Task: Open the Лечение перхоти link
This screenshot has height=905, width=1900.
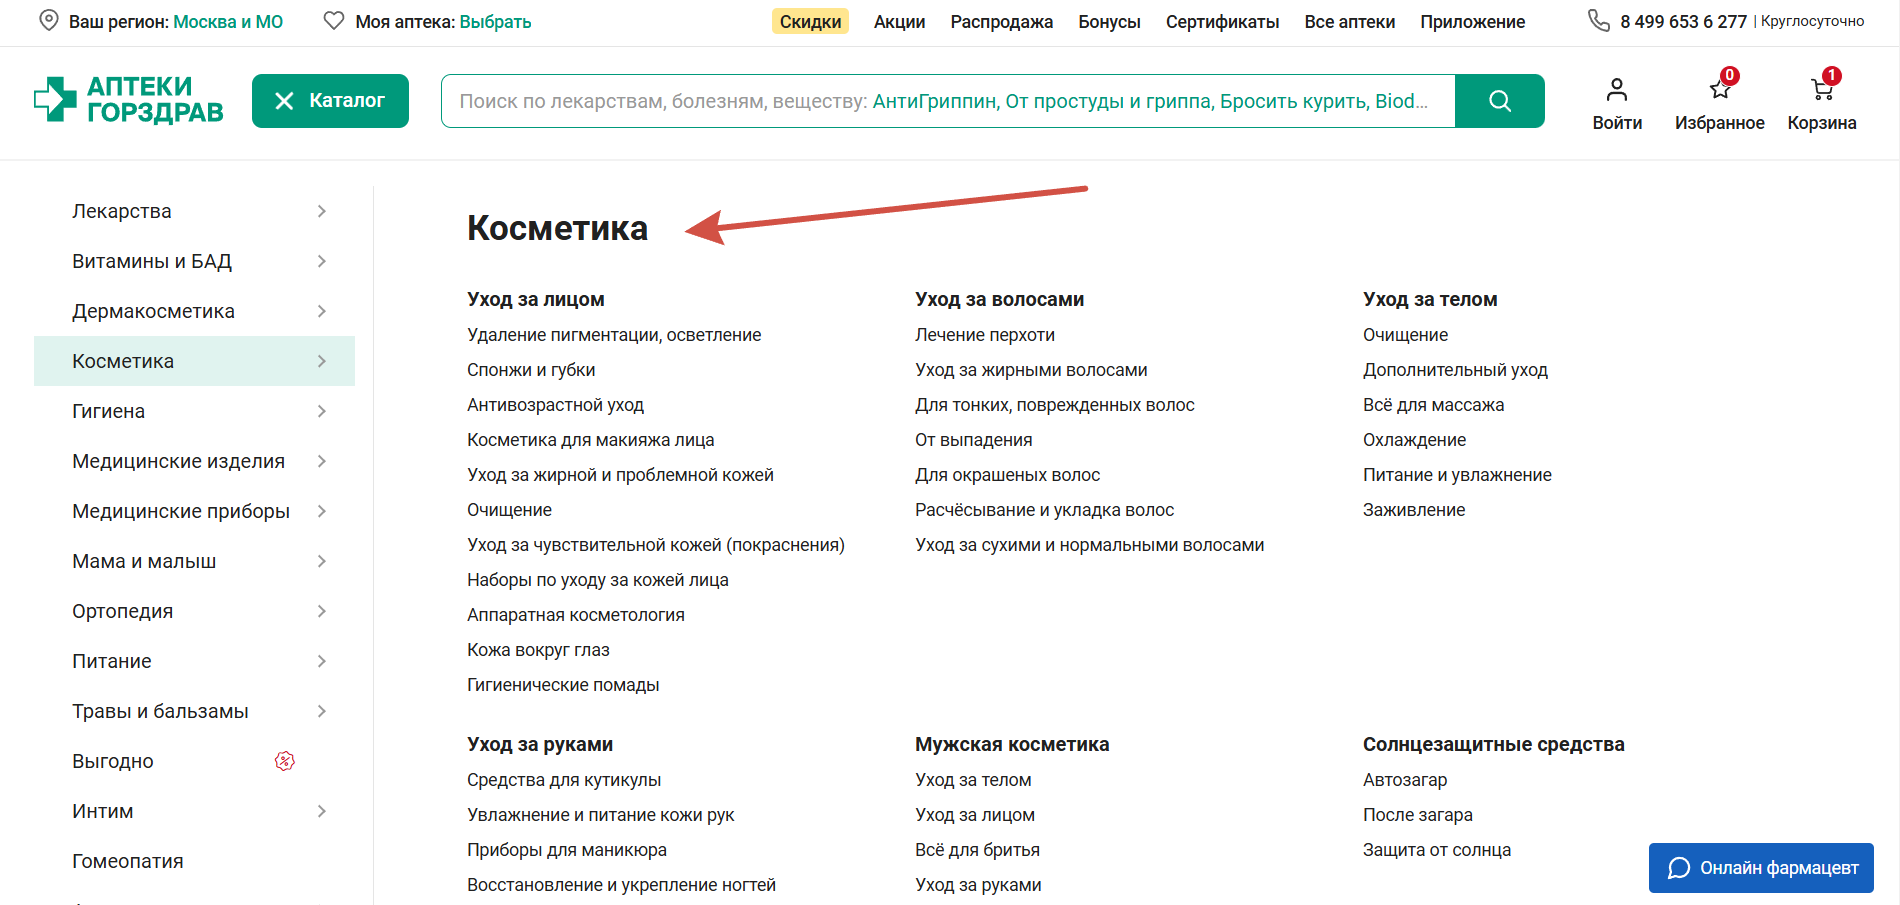Action: click(985, 335)
